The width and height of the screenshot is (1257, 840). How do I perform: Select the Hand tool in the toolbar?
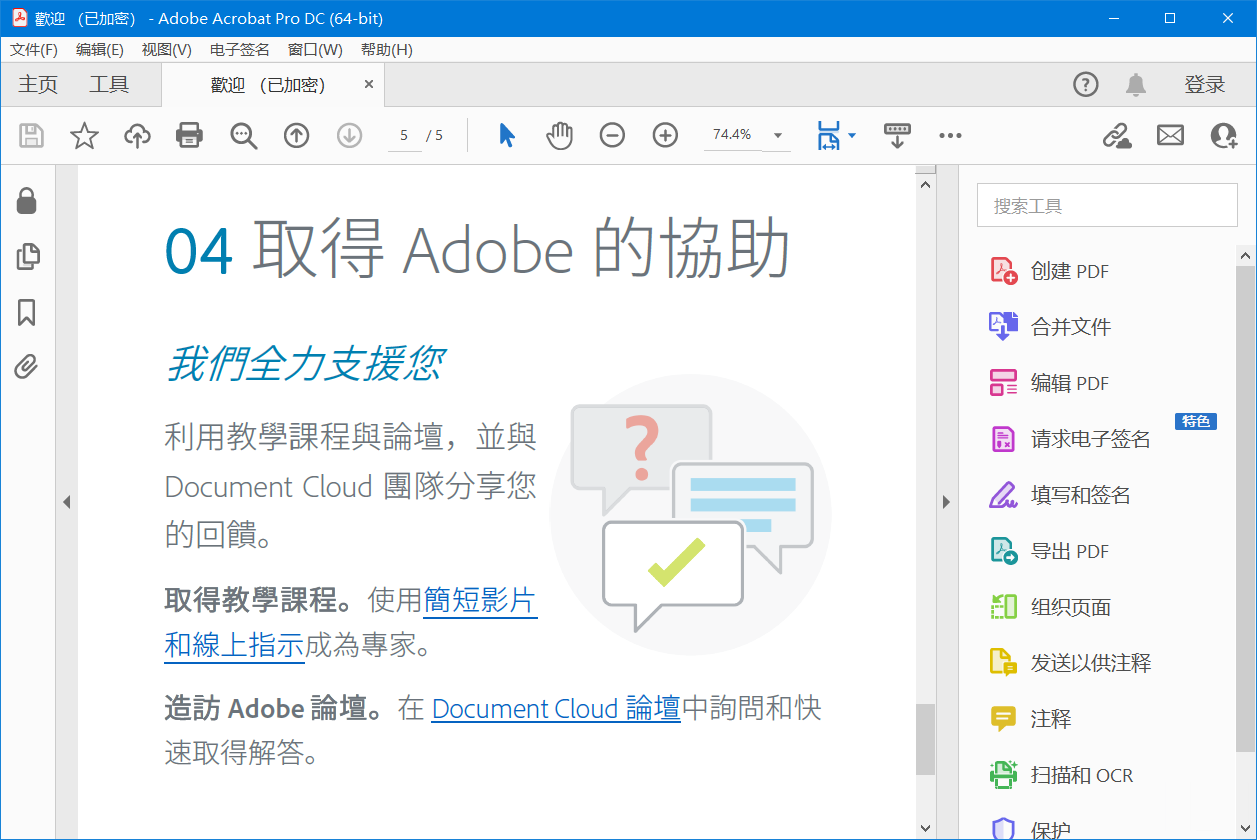tap(560, 134)
